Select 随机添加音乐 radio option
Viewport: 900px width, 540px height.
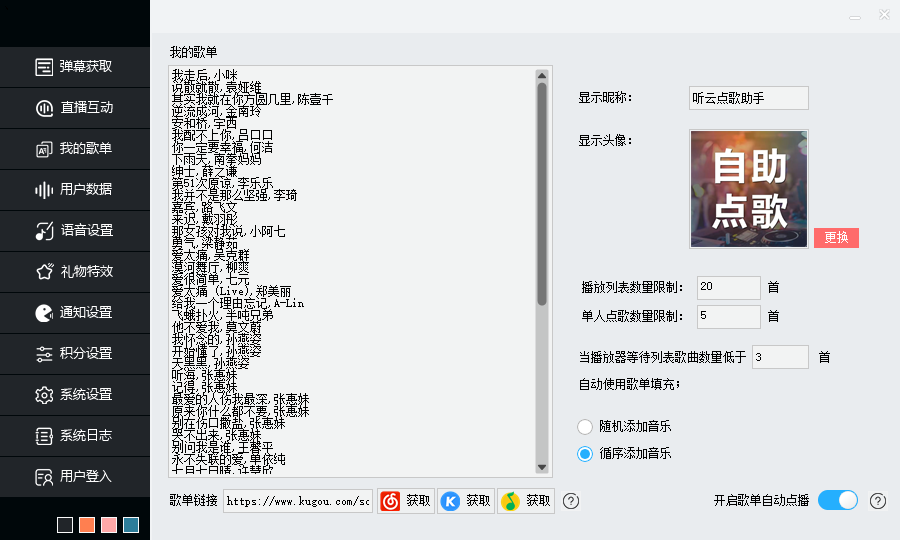pos(585,426)
